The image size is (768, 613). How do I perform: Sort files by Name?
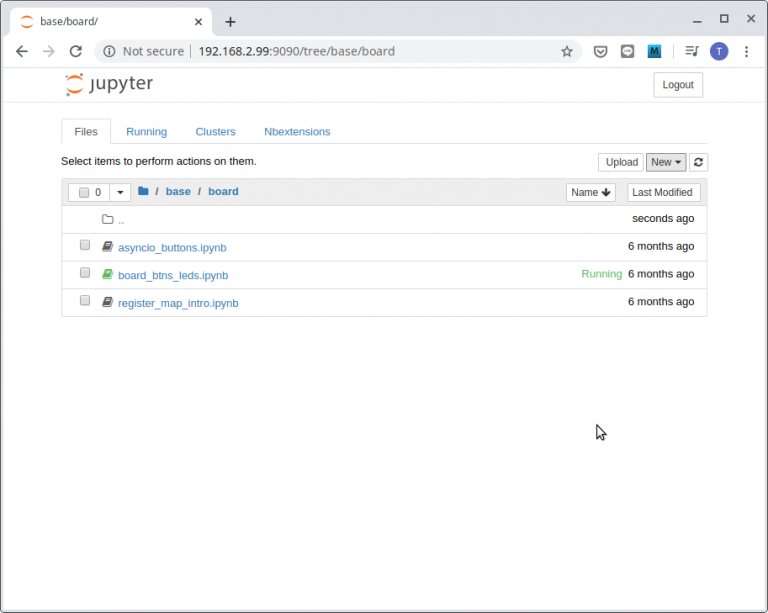(x=590, y=192)
